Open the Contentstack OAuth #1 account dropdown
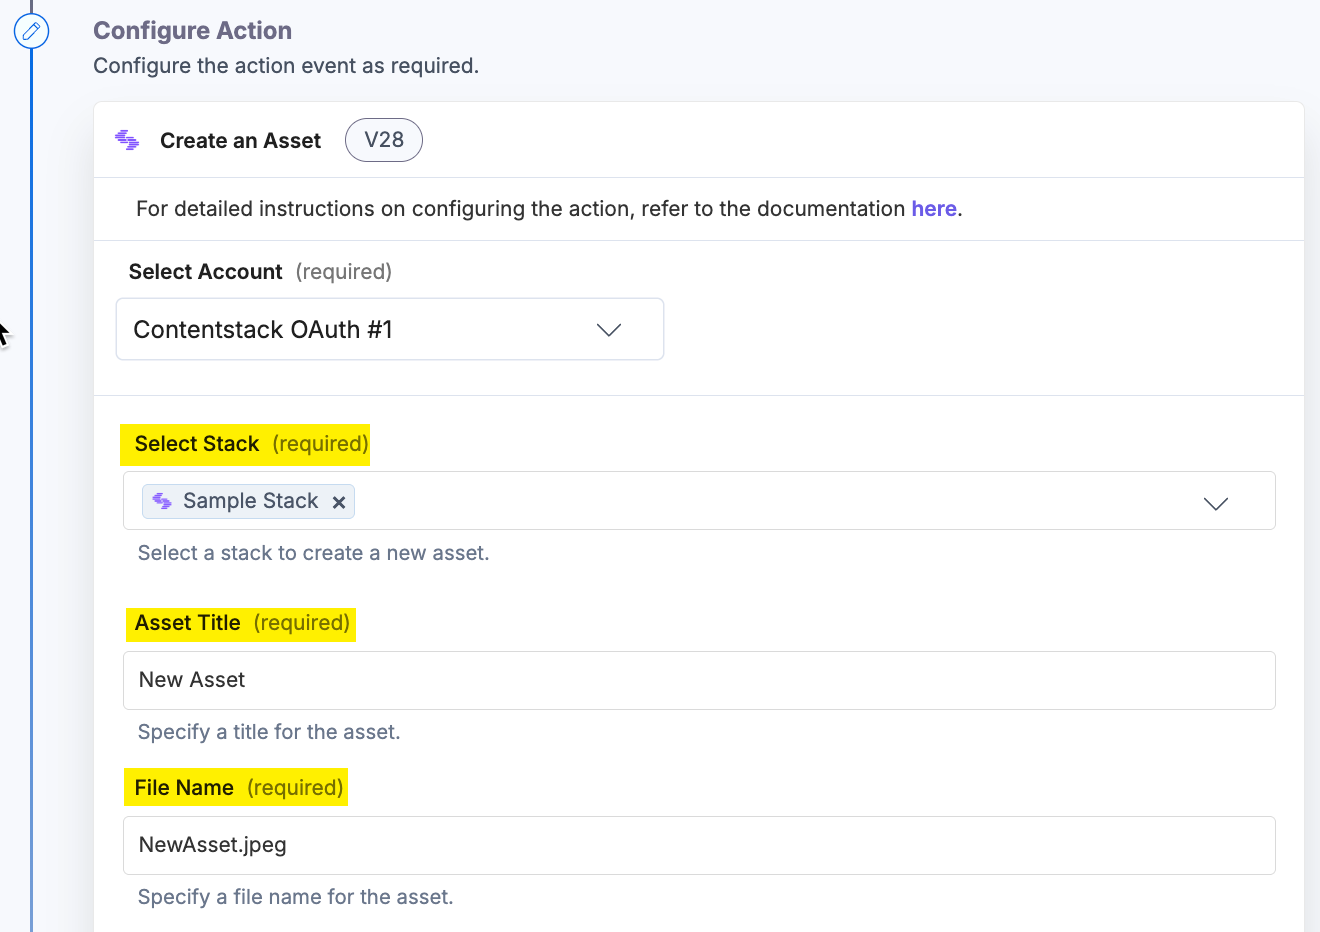 pyautogui.click(x=390, y=329)
